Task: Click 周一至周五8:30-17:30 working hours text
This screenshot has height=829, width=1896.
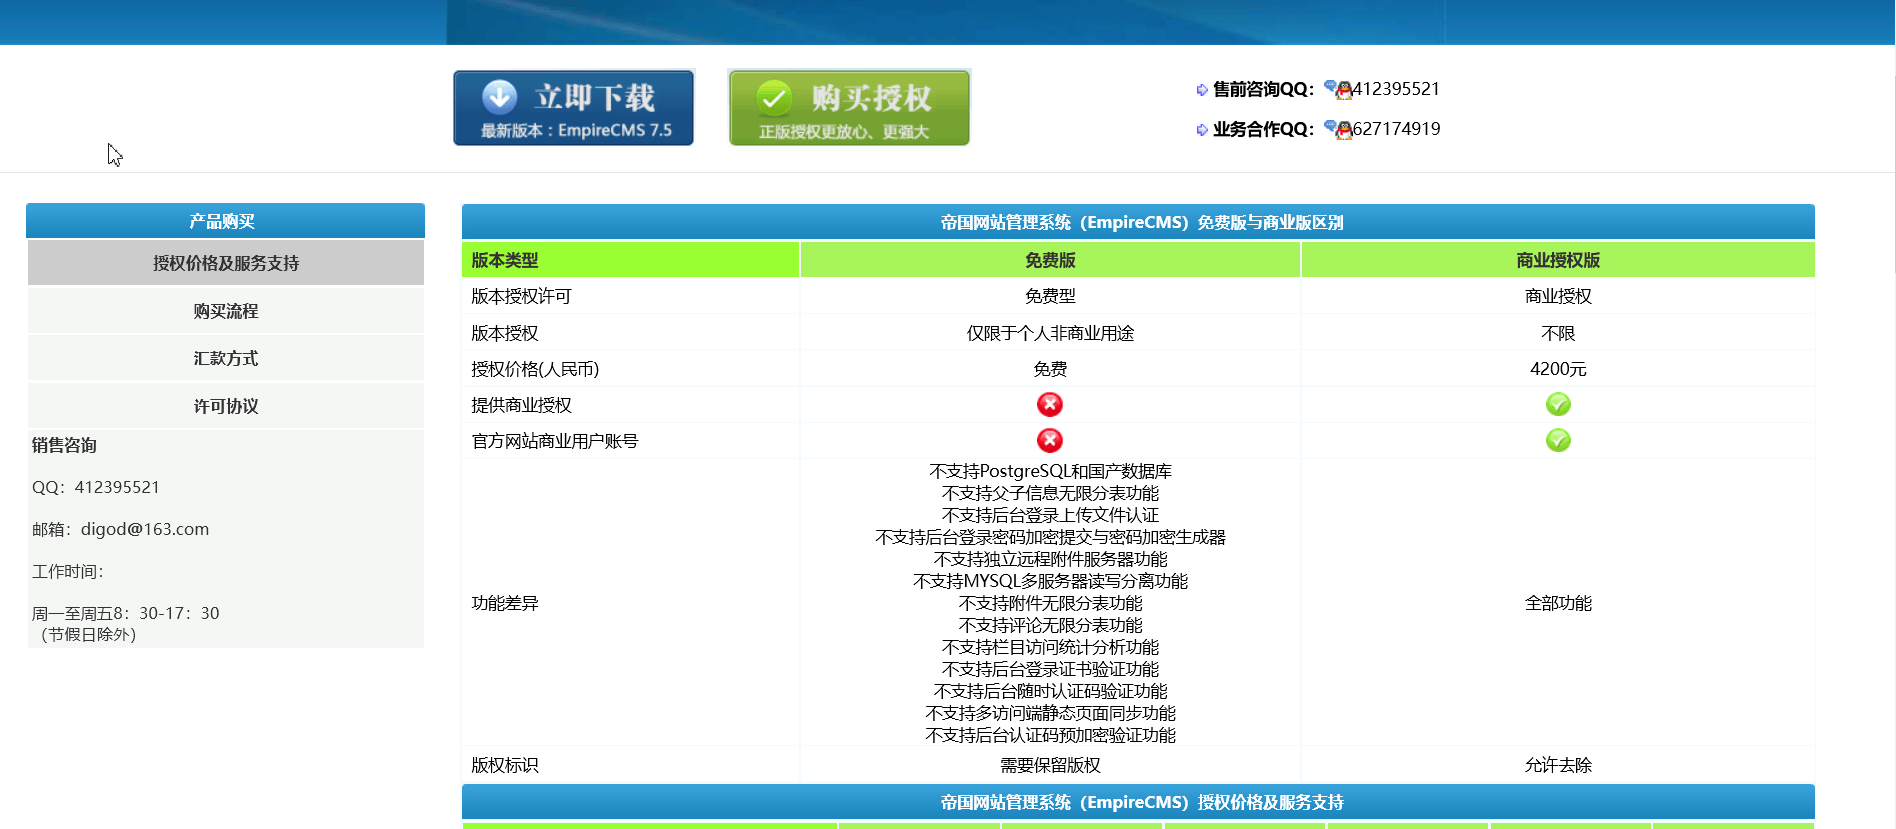Action: (x=126, y=613)
